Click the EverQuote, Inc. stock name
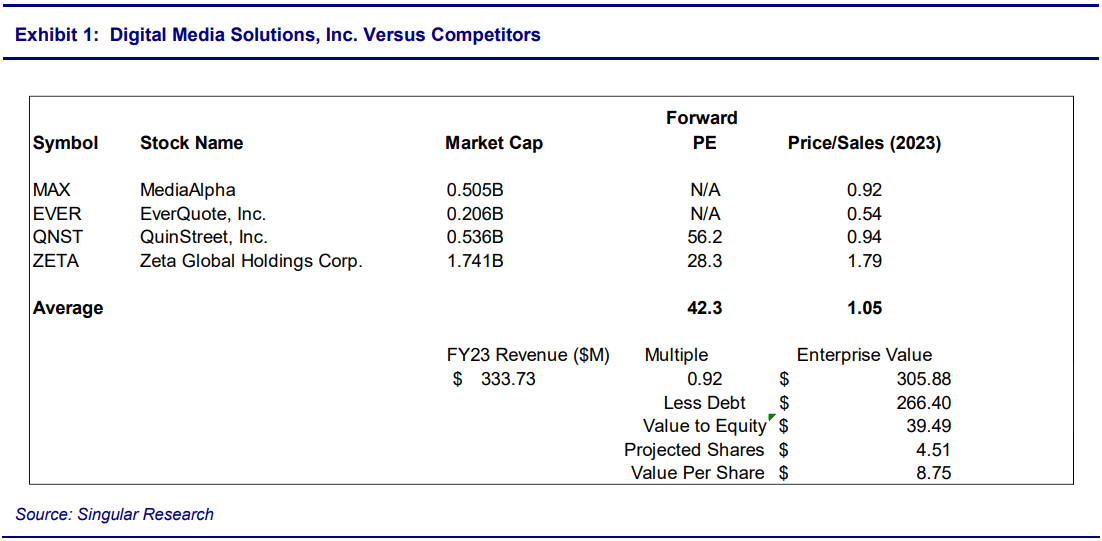The height and width of the screenshot is (541, 1102). tap(203, 214)
